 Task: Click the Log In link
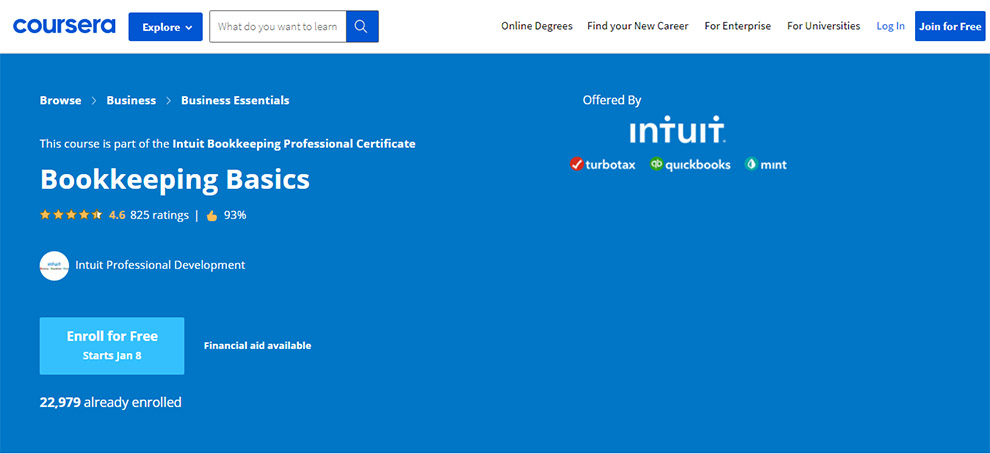point(890,26)
